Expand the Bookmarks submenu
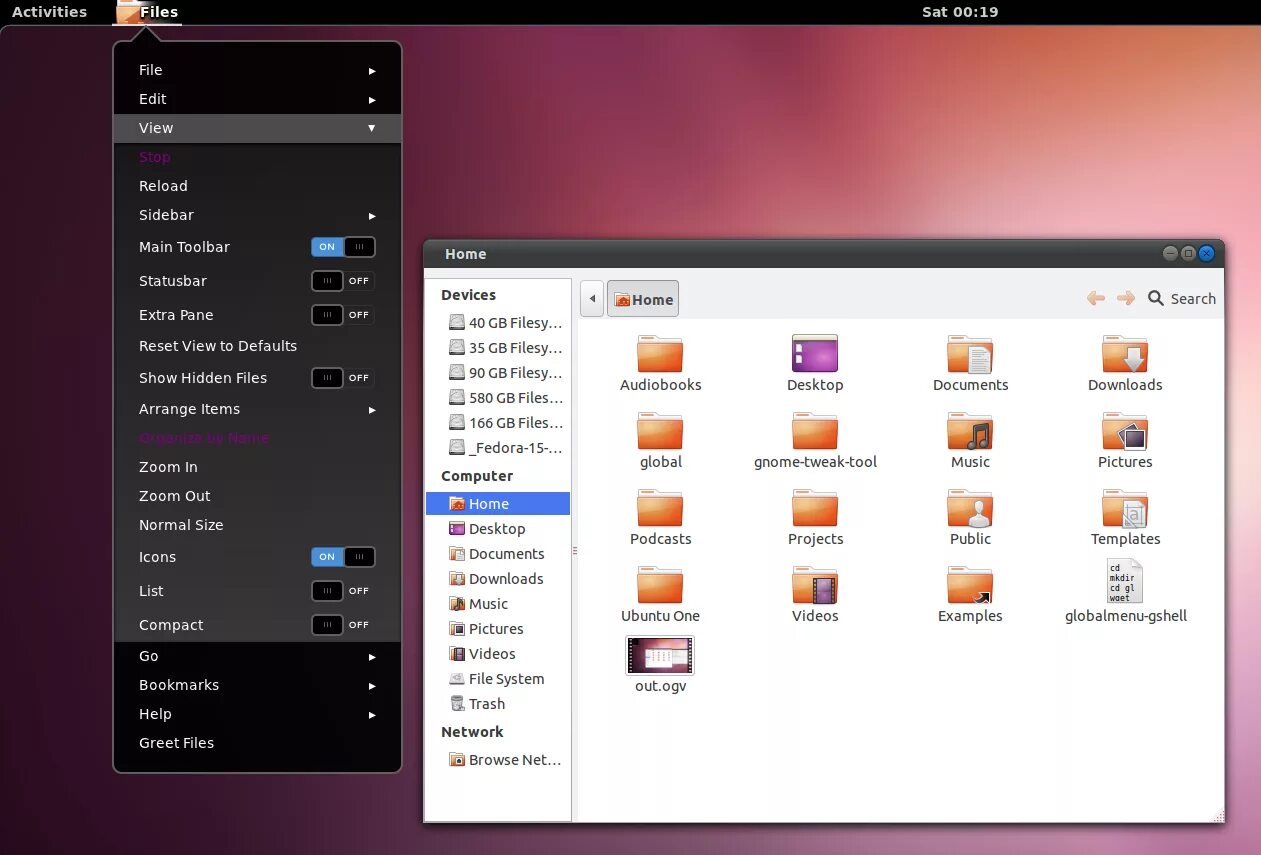Screen dimensions: 1261x855 coord(179,685)
